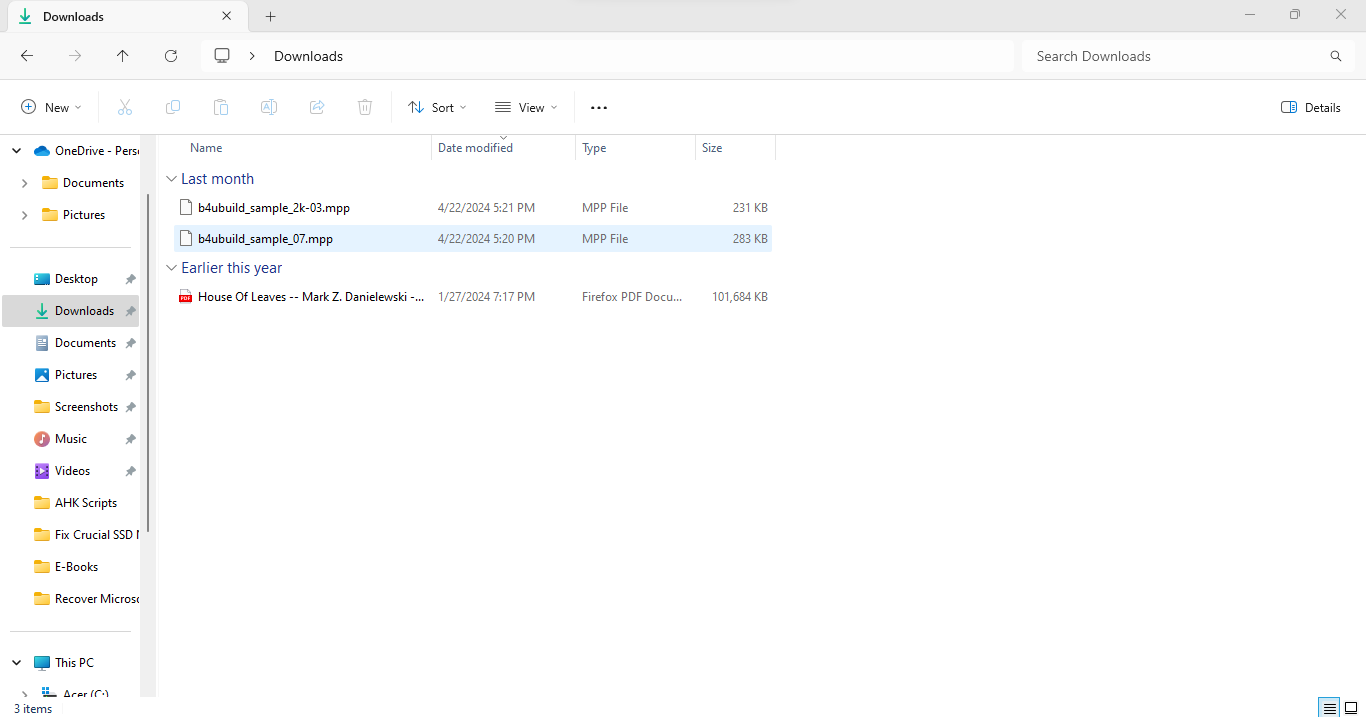Open the Sort dropdown
1366x717 pixels.
(437, 107)
